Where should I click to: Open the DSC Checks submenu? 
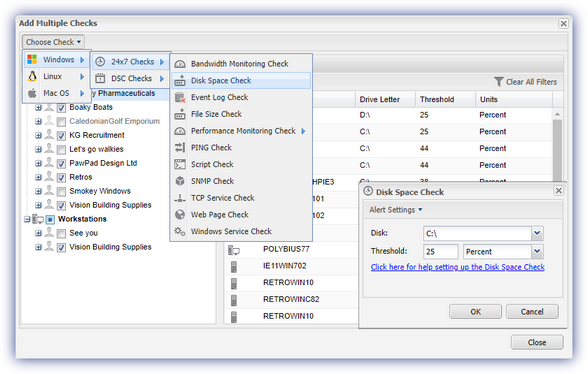[131, 78]
